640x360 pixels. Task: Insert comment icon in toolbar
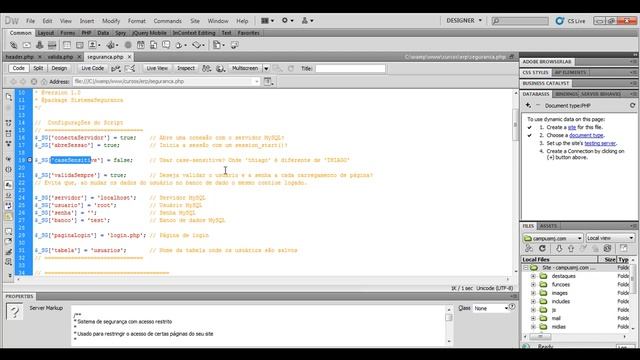point(166,45)
